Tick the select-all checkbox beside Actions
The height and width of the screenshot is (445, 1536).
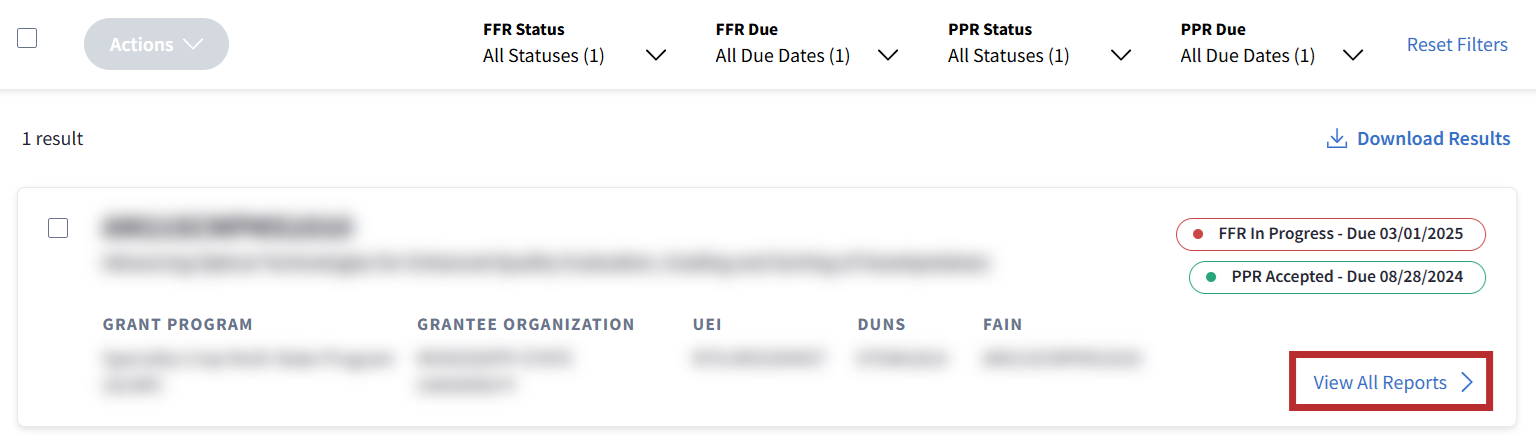(27, 39)
